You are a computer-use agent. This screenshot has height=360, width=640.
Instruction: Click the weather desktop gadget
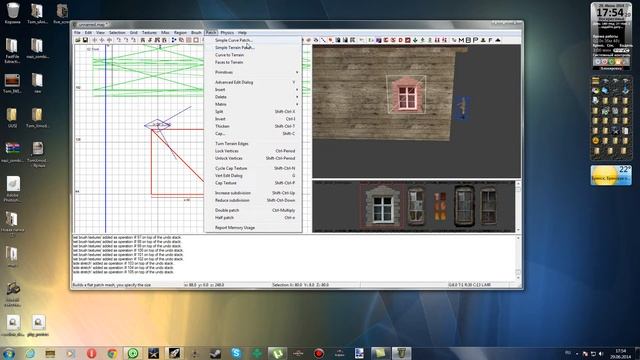pos(611,176)
